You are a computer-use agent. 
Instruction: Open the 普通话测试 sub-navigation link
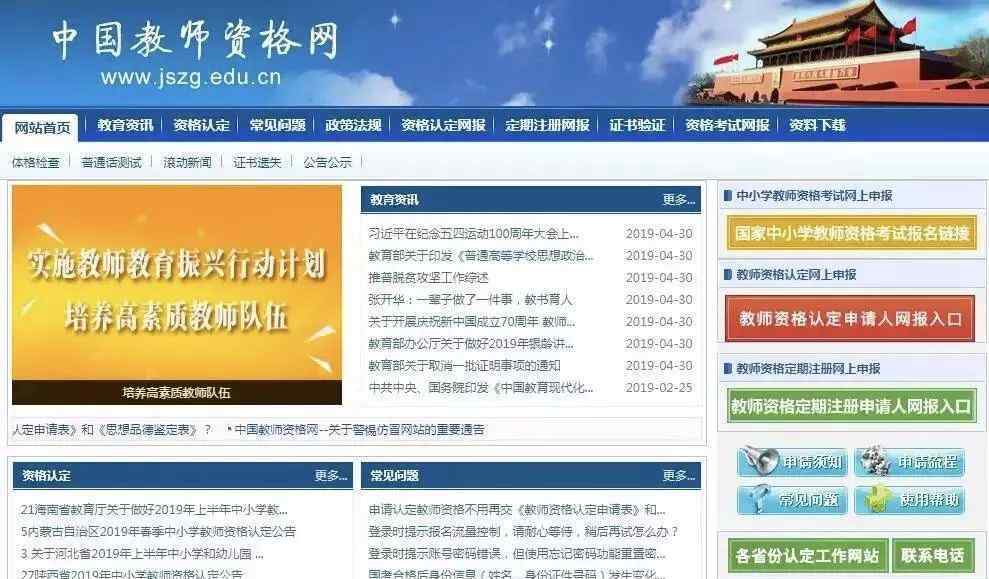(x=111, y=162)
